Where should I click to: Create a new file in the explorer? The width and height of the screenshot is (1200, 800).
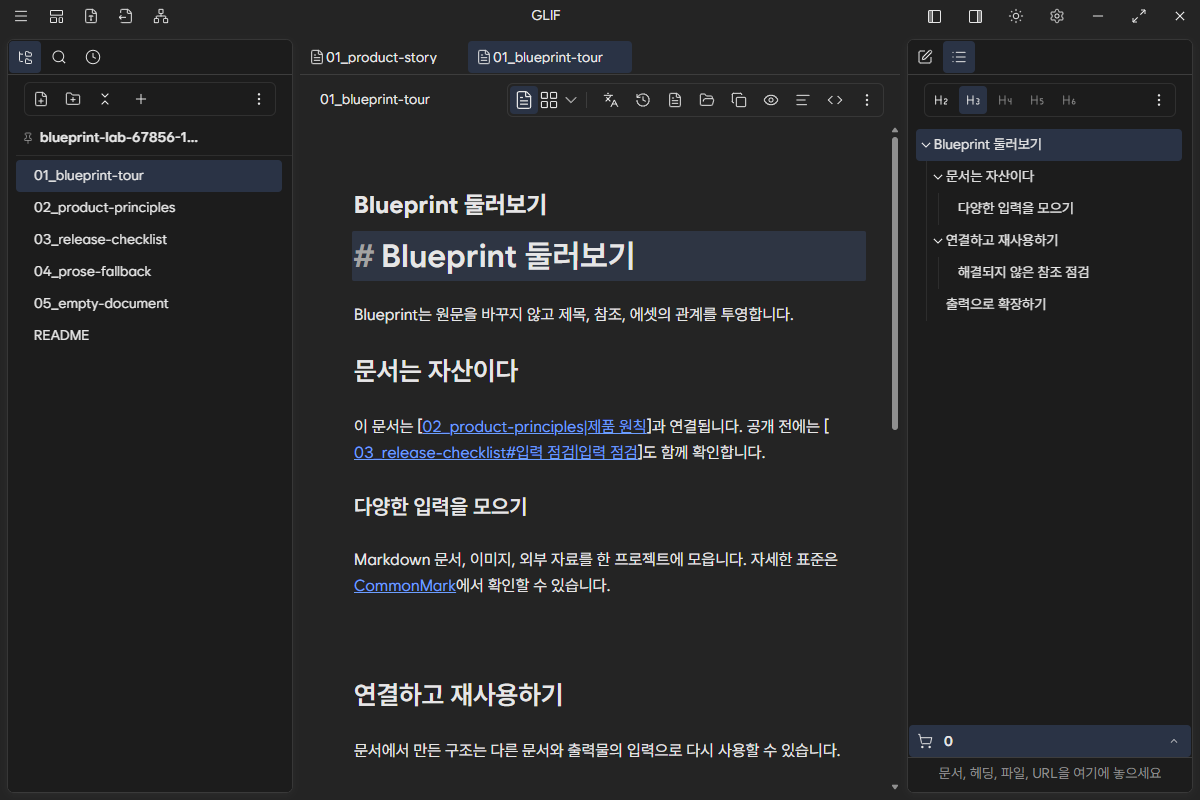coord(41,99)
